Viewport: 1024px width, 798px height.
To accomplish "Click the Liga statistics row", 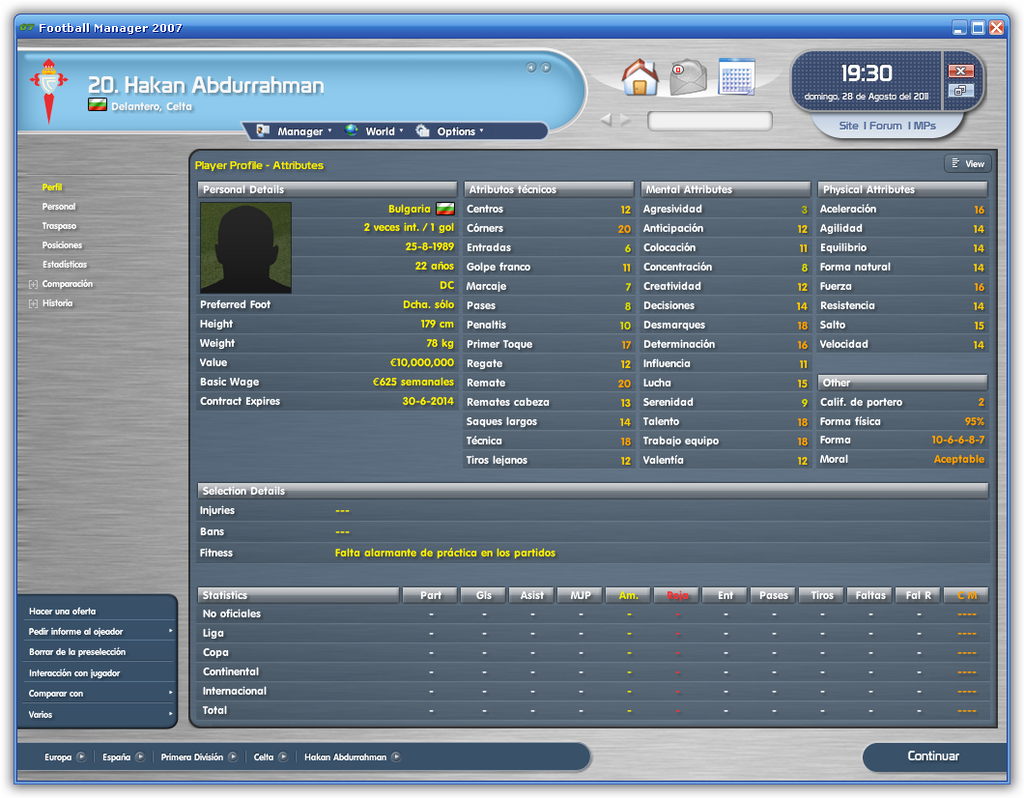I will click(x=592, y=633).
